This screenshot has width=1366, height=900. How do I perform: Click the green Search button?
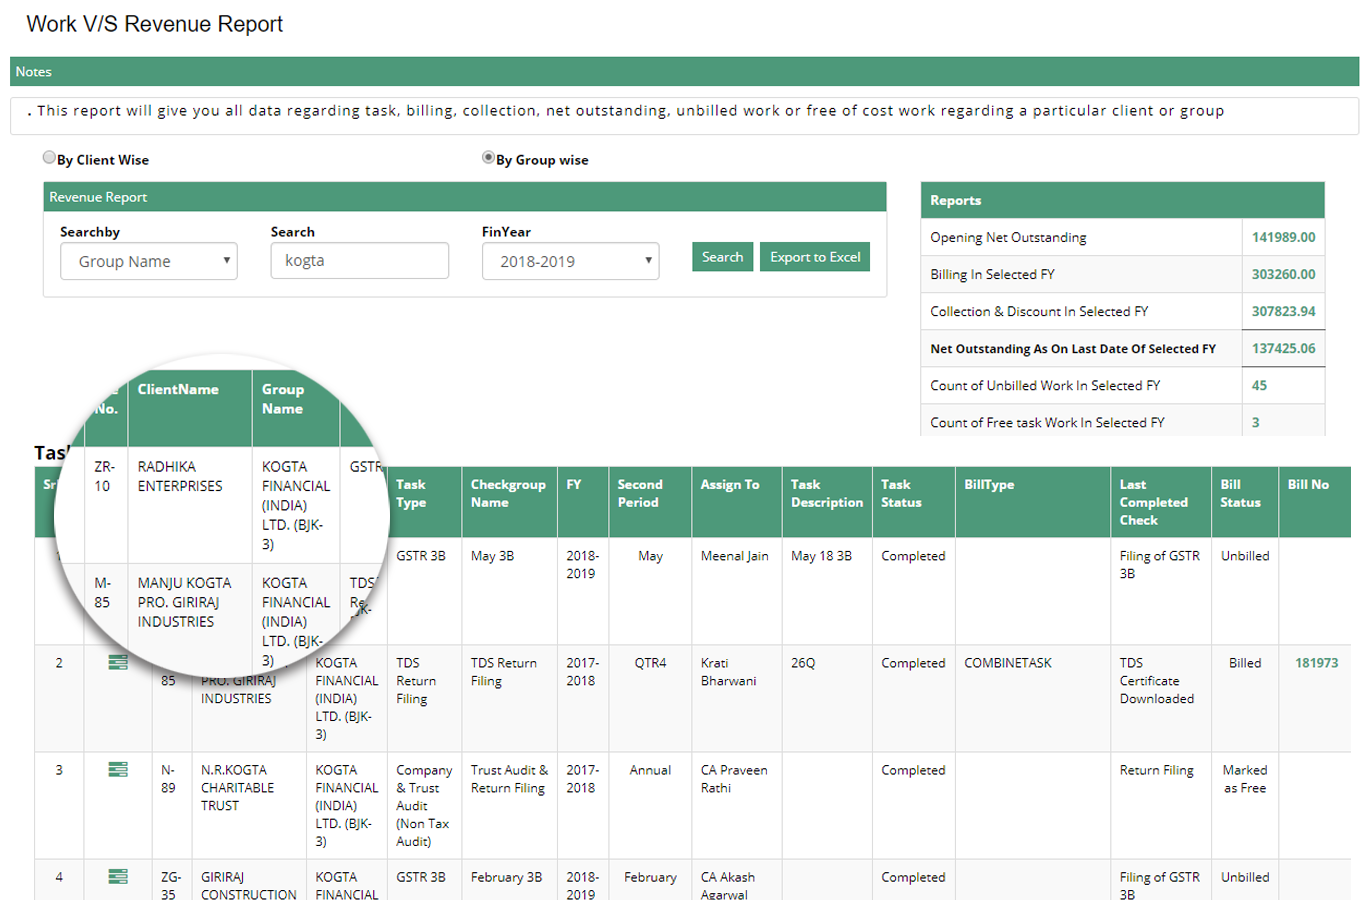722,257
